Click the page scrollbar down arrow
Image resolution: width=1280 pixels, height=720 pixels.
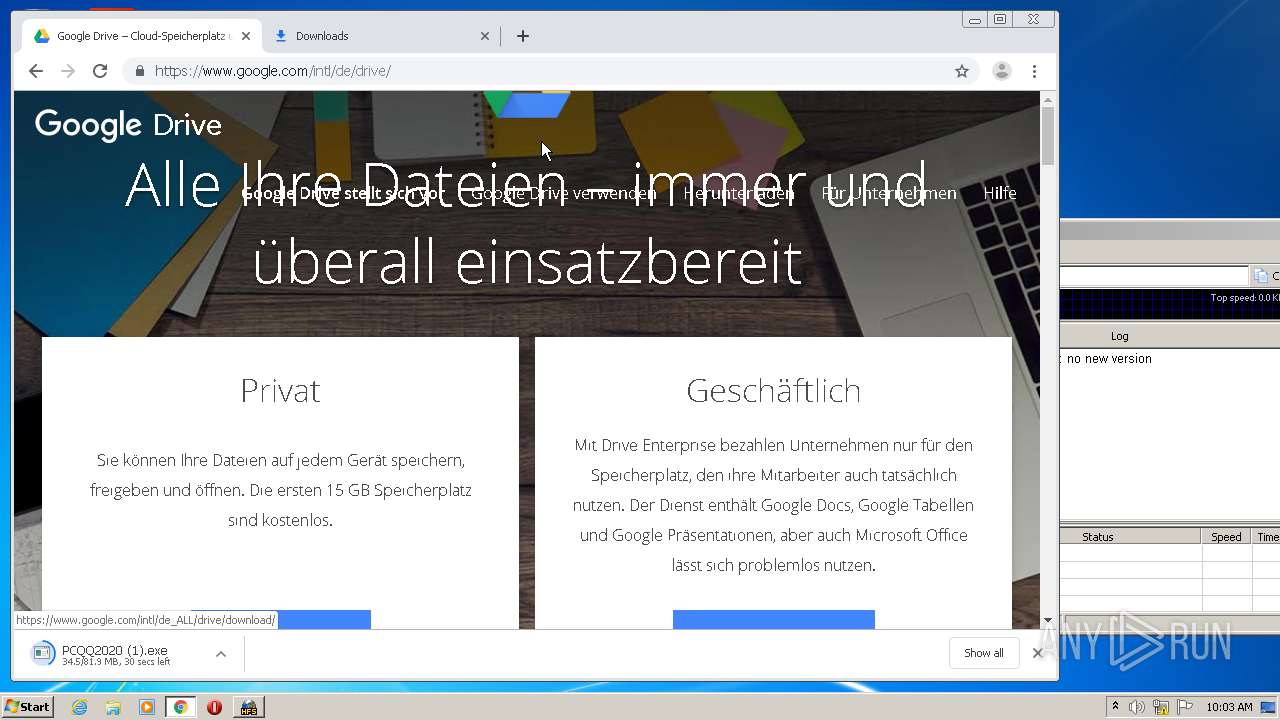coord(1048,620)
